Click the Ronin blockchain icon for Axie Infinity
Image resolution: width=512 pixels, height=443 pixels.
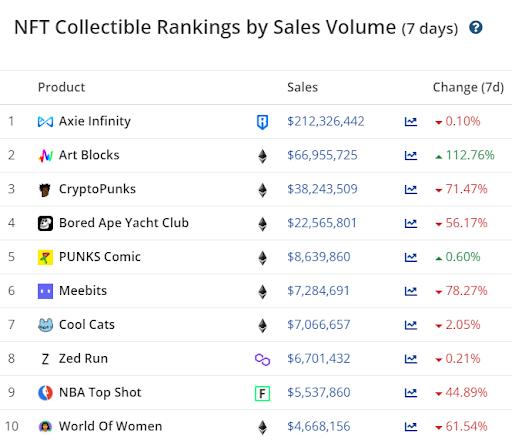pos(262,122)
